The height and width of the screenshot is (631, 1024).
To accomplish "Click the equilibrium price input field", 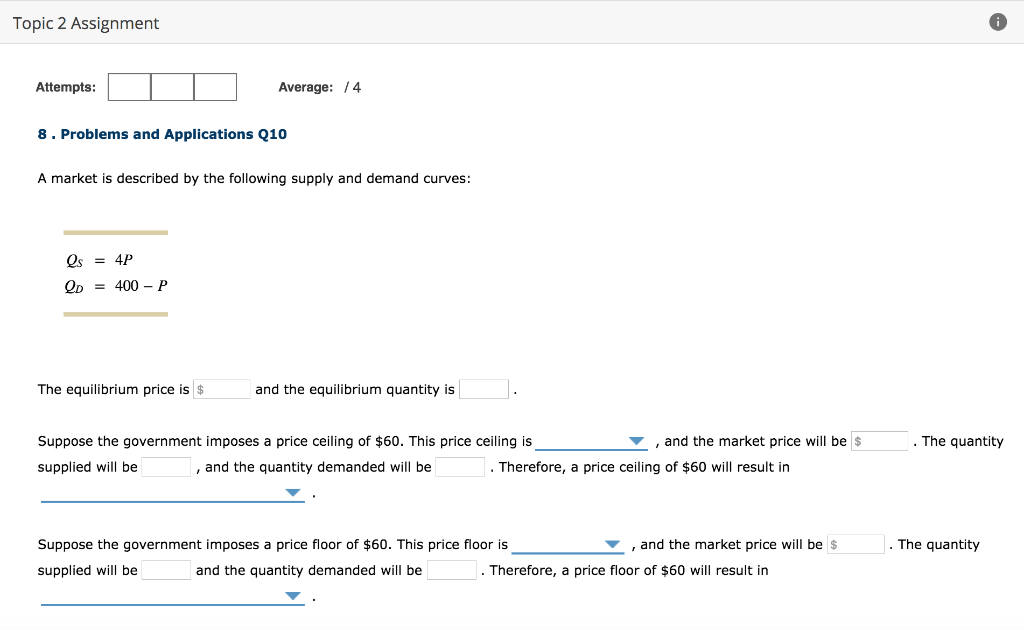I will click(221, 388).
